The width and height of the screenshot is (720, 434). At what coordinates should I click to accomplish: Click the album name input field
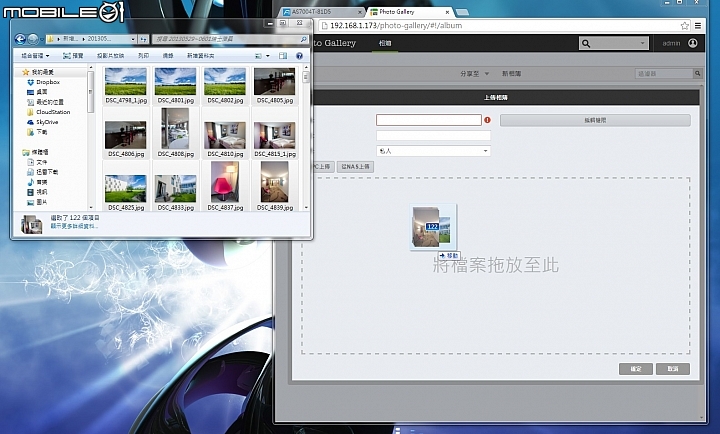pos(429,120)
